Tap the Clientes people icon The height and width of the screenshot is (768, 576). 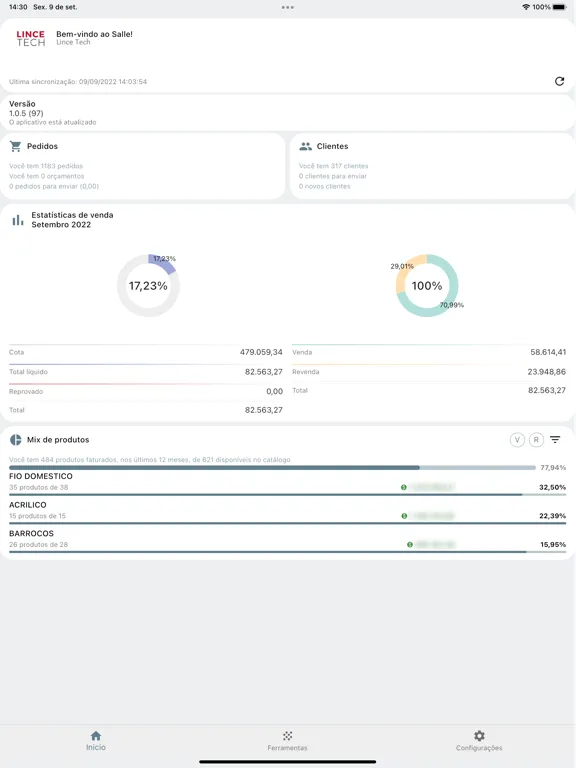306,146
